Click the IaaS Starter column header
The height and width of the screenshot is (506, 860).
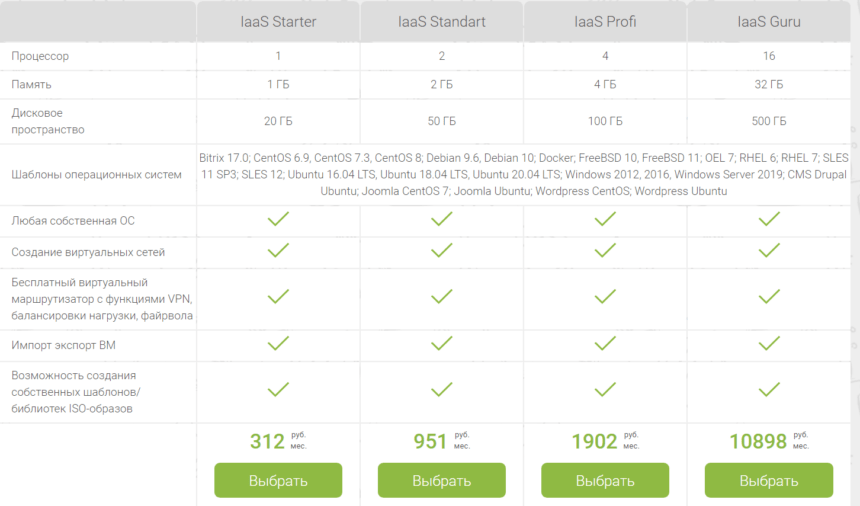[278, 21]
